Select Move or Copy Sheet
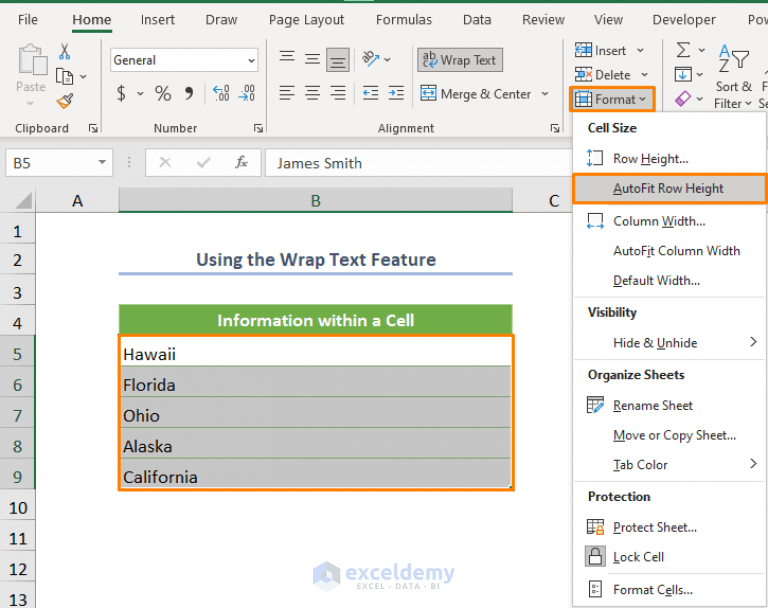 coord(669,436)
